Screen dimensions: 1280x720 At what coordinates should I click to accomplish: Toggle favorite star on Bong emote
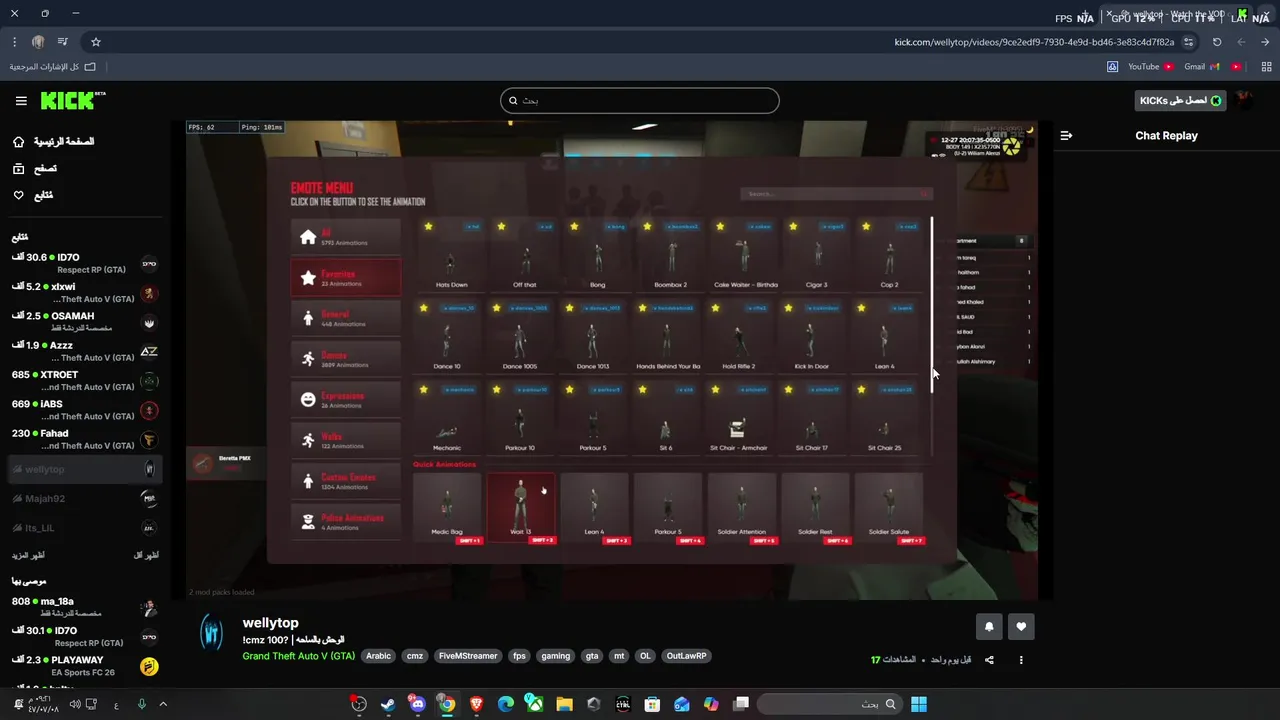(x=574, y=227)
